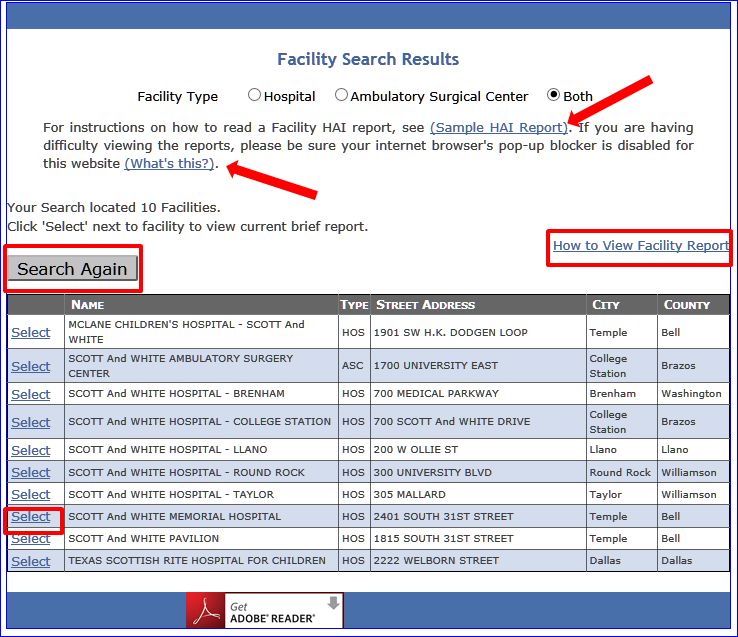Viewport: 738px width, 637px height.
Task: Open the Sample HAI Report link
Action: click(x=498, y=128)
